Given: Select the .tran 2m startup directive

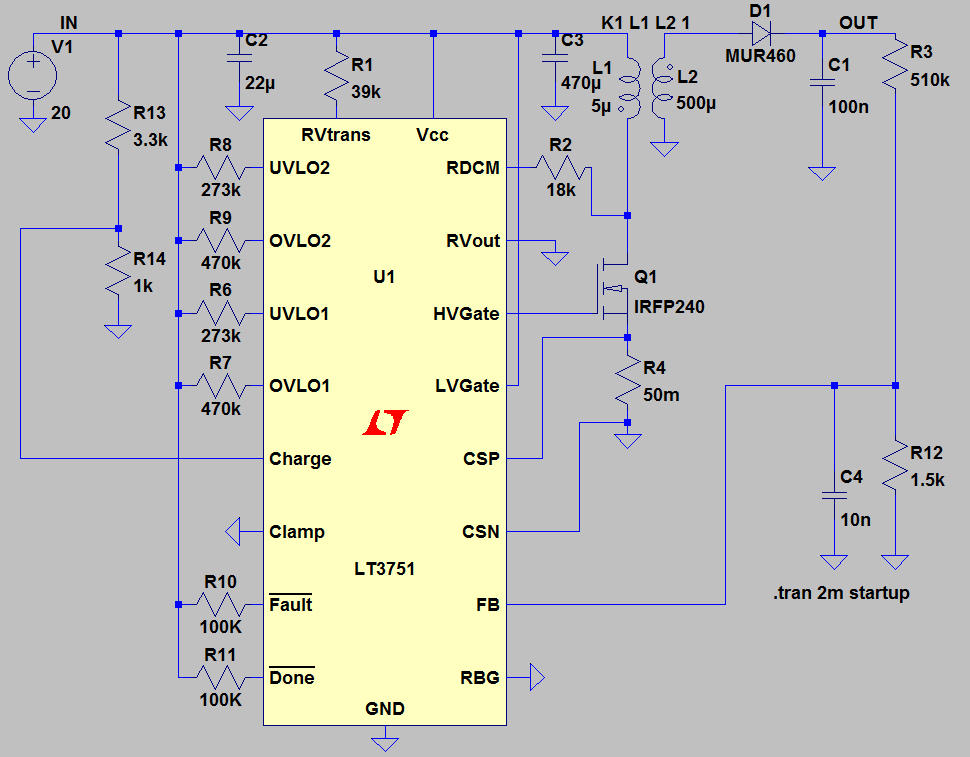Looking at the screenshot, I should click(841, 592).
